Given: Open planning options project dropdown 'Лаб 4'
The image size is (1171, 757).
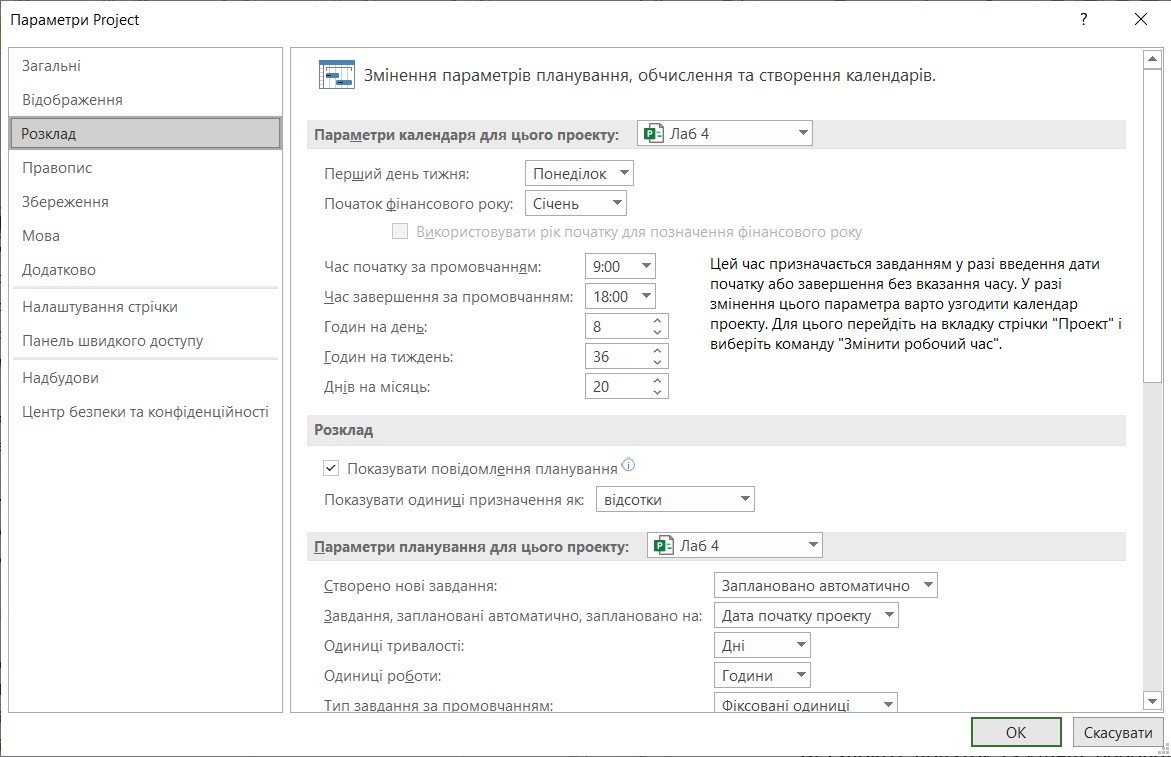Looking at the screenshot, I should click(x=735, y=546).
